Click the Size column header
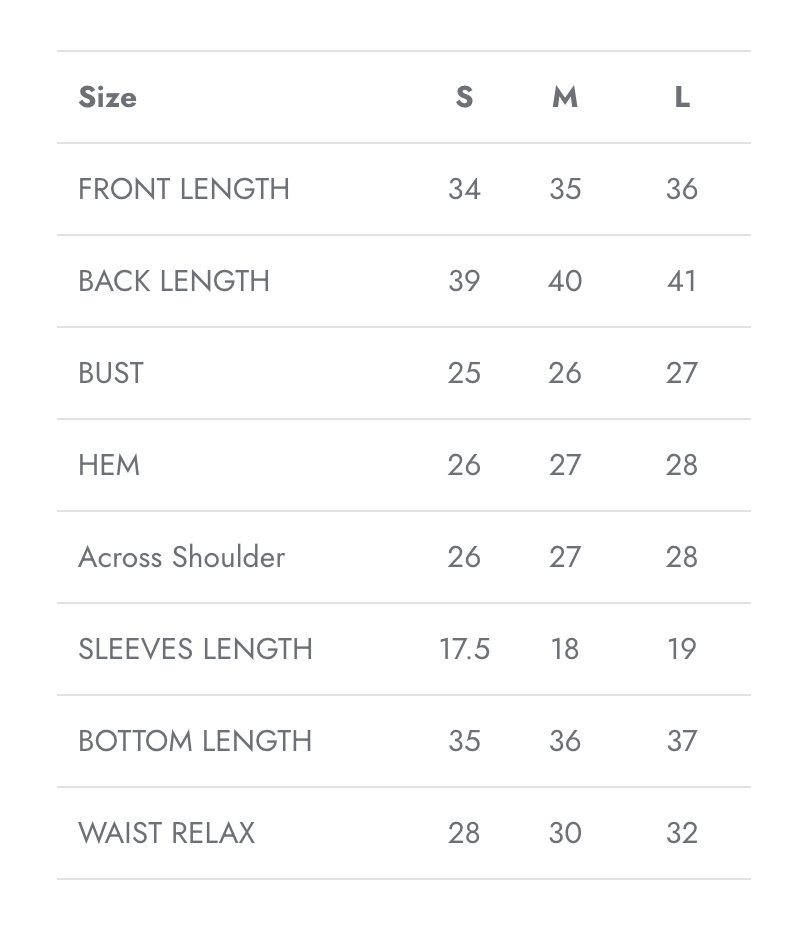This screenshot has height=925, width=803. point(107,97)
